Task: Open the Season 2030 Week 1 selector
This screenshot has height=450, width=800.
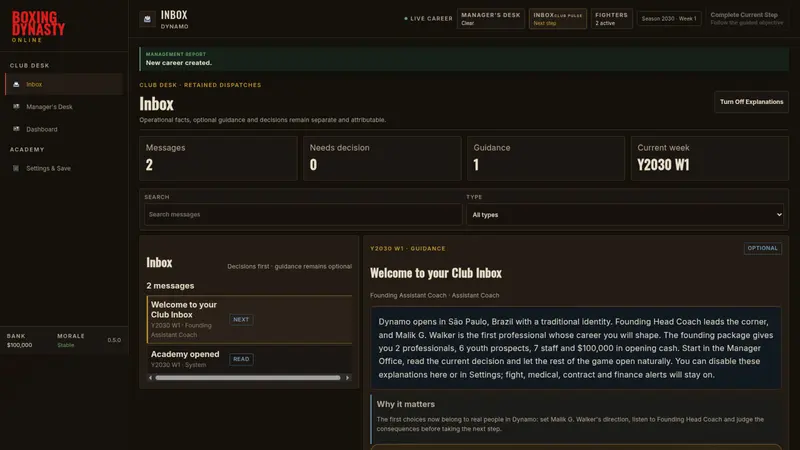Action: pyautogui.click(x=668, y=19)
